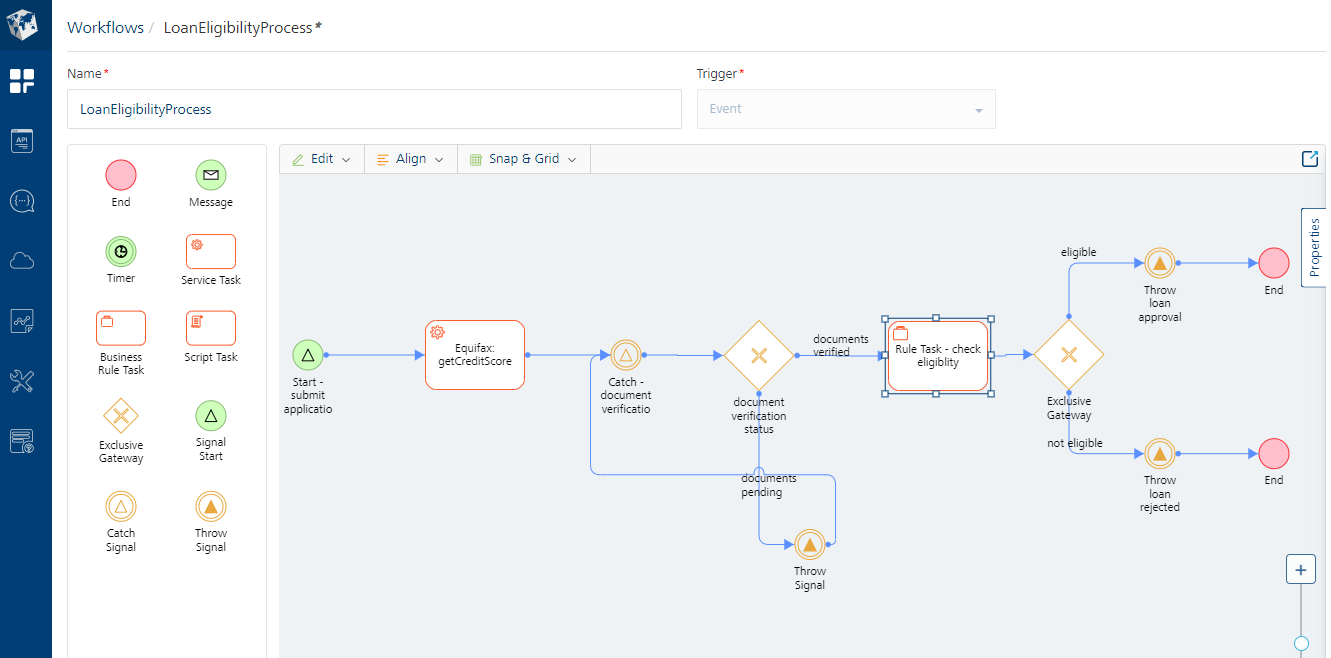Select the Service Task palette shape
Screen dimensions: 1331x658
click(211, 252)
